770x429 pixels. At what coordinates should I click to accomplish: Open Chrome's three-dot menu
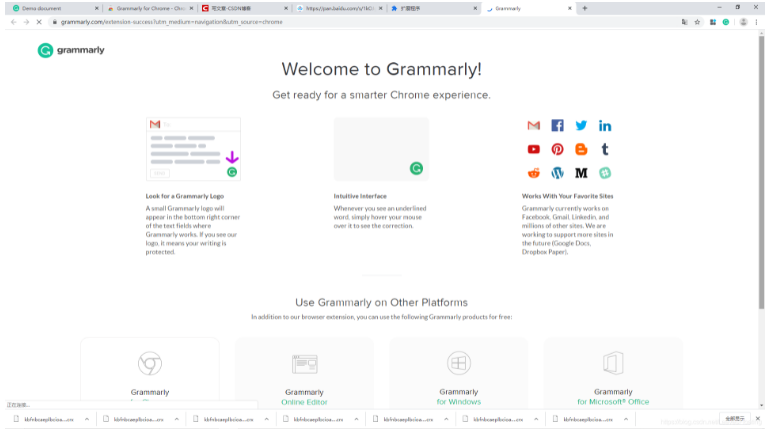point(757,21)
